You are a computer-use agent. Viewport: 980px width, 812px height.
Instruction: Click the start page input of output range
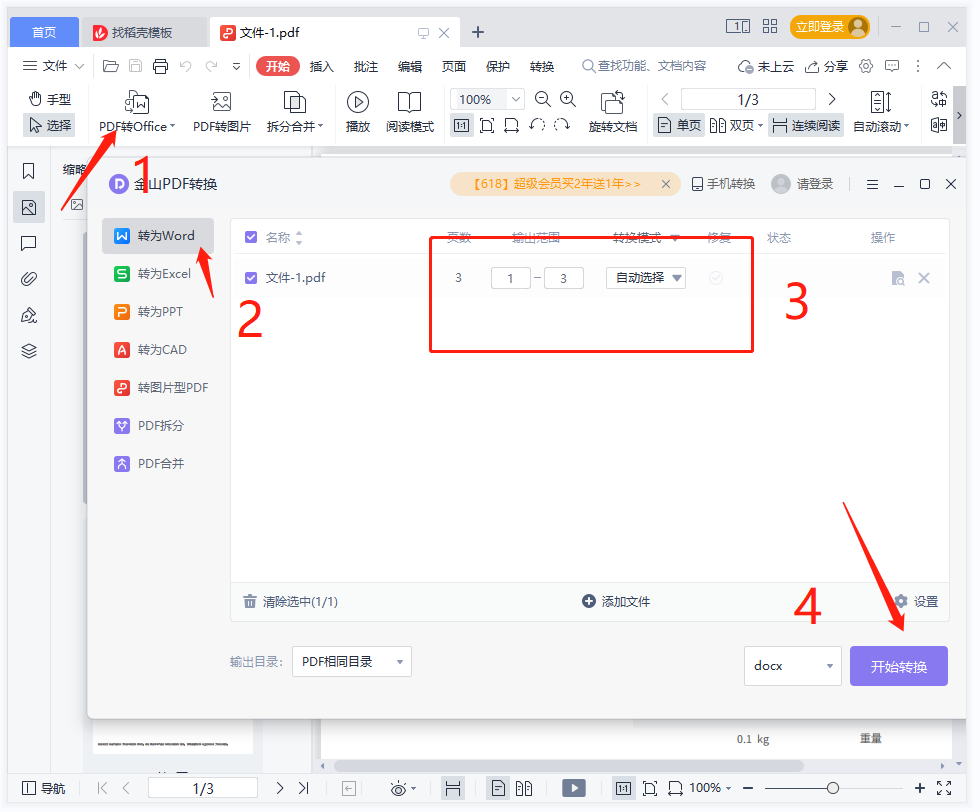pos(511,278)
